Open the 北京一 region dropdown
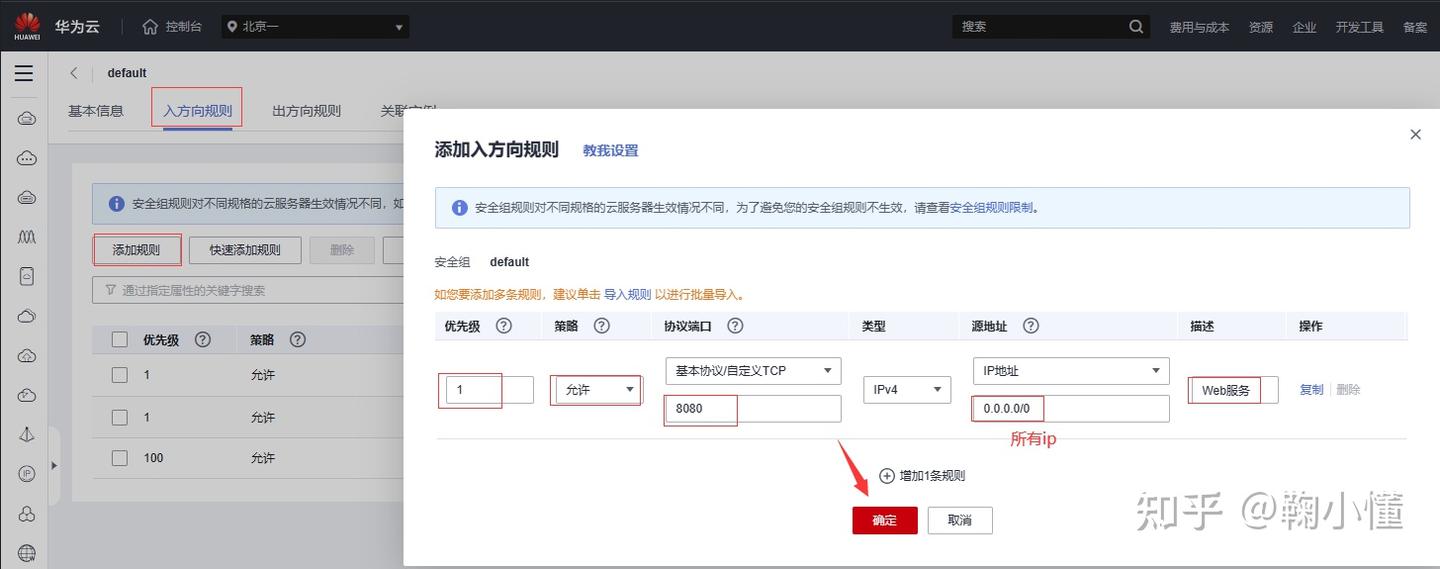1440x569 pixels. pos(314,27)
